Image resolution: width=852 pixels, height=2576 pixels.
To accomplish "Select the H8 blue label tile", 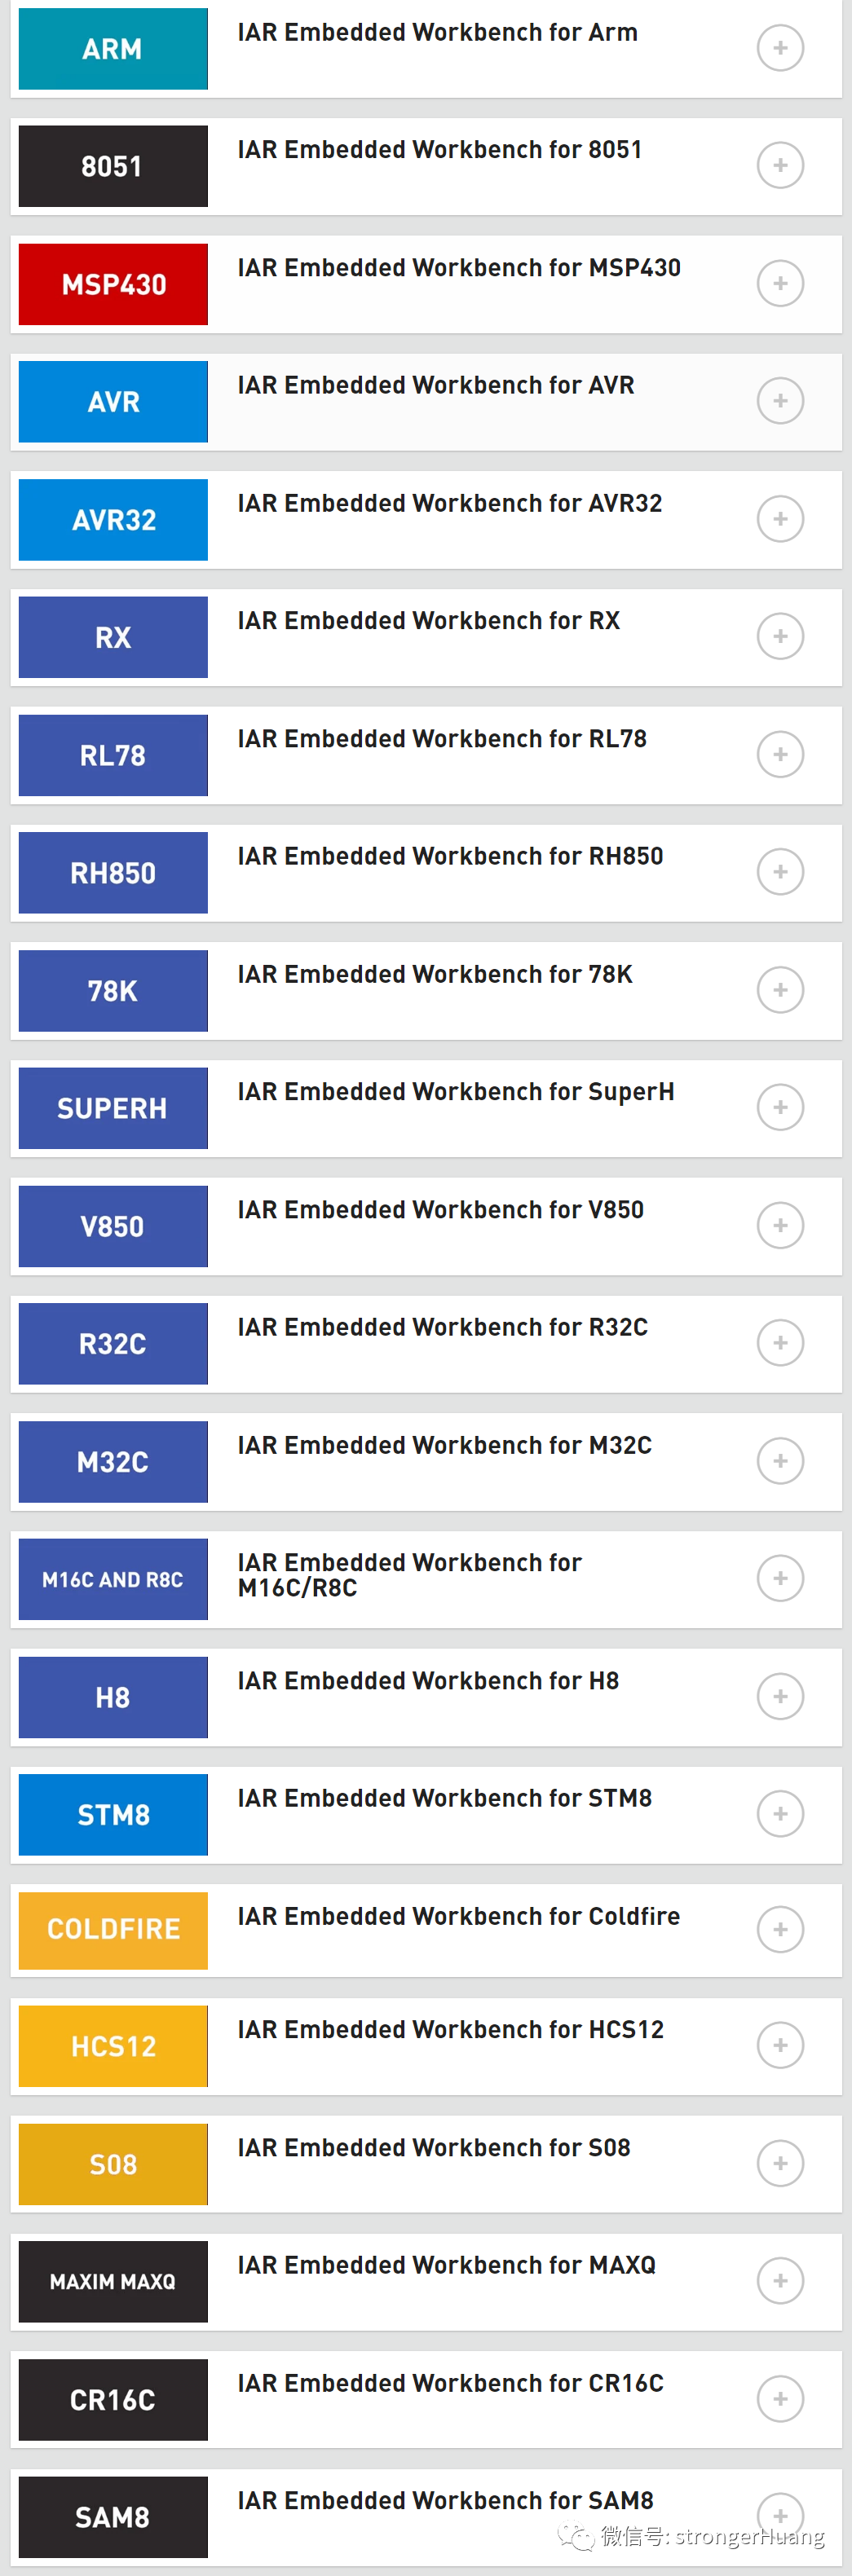I will [113, 1697].
